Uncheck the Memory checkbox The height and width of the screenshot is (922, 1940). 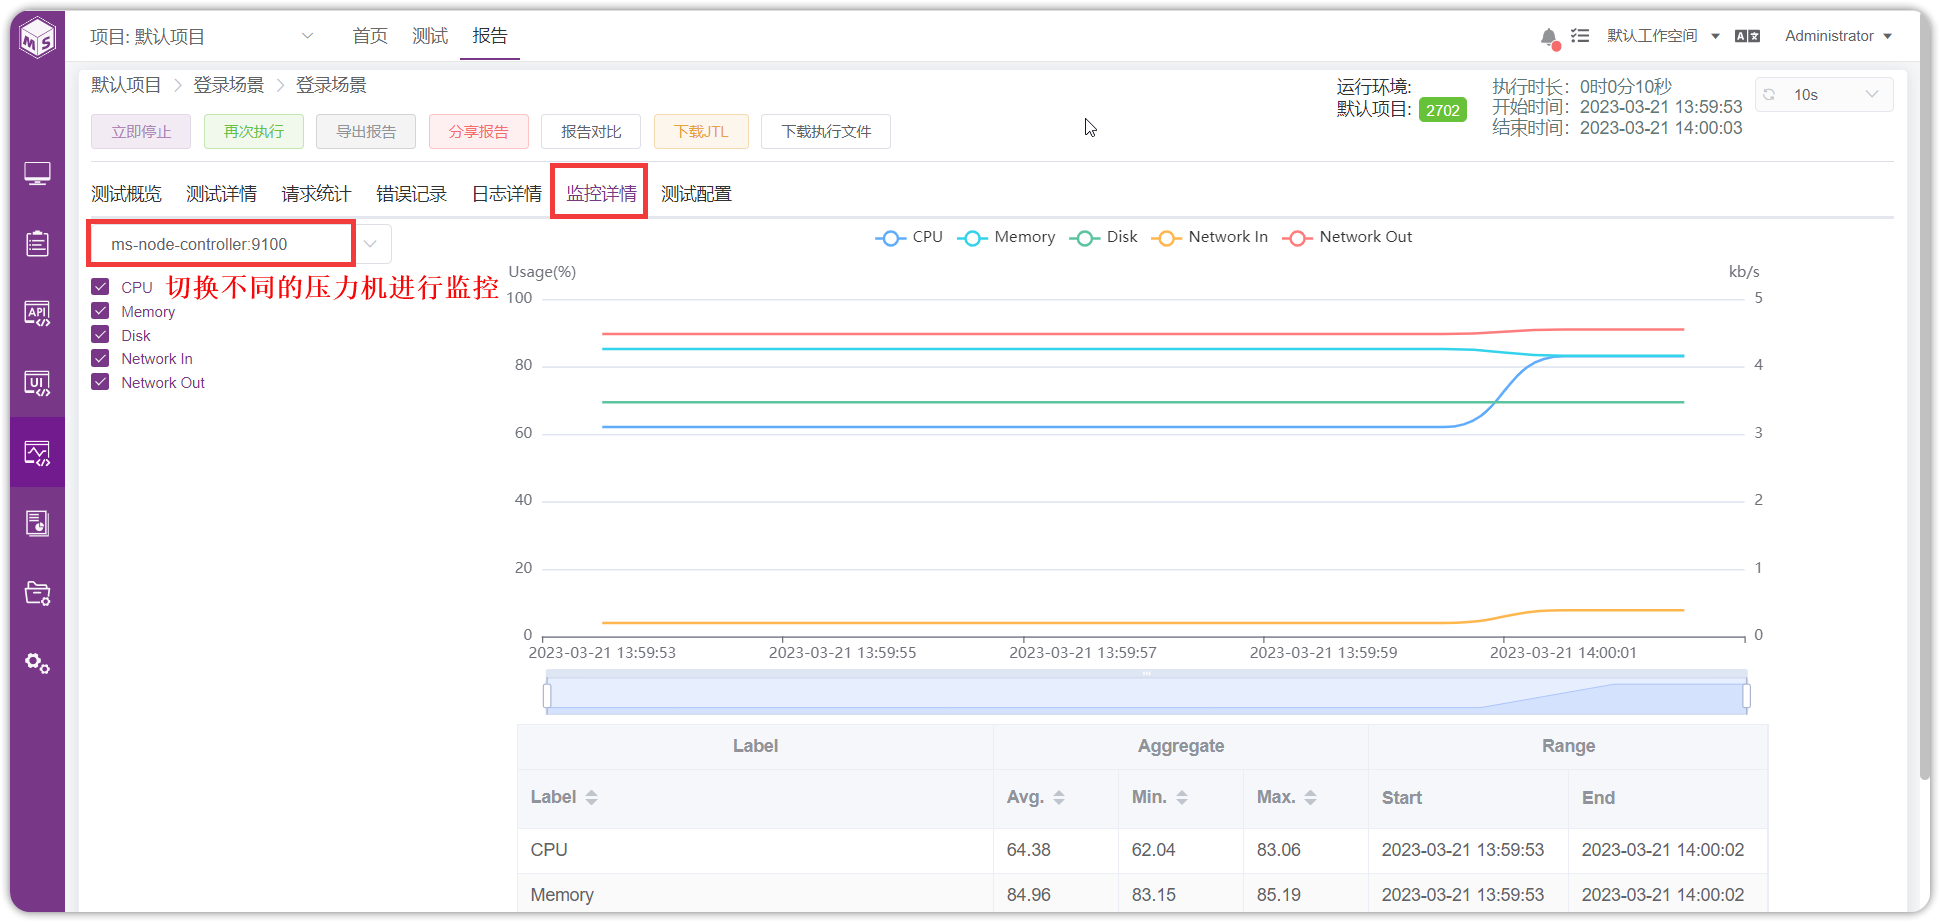tap(100, 311)
